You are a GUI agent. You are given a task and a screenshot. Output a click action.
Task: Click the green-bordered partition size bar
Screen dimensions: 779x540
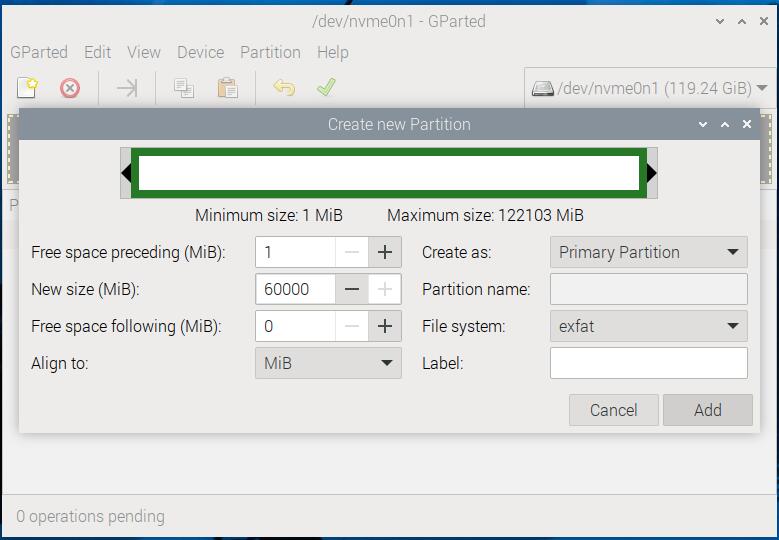coord(389,173)
